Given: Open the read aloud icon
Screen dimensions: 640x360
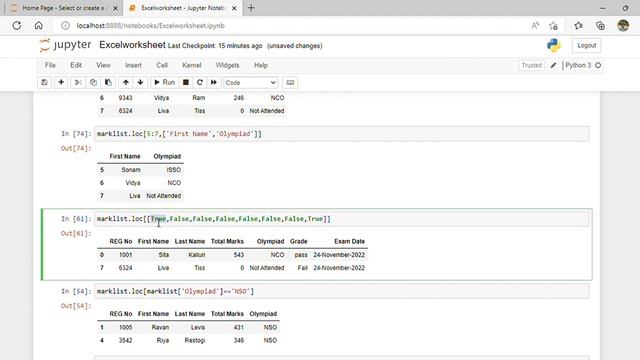Looking at the screenshot, I should pyautogui.click(x=535, y=26).
